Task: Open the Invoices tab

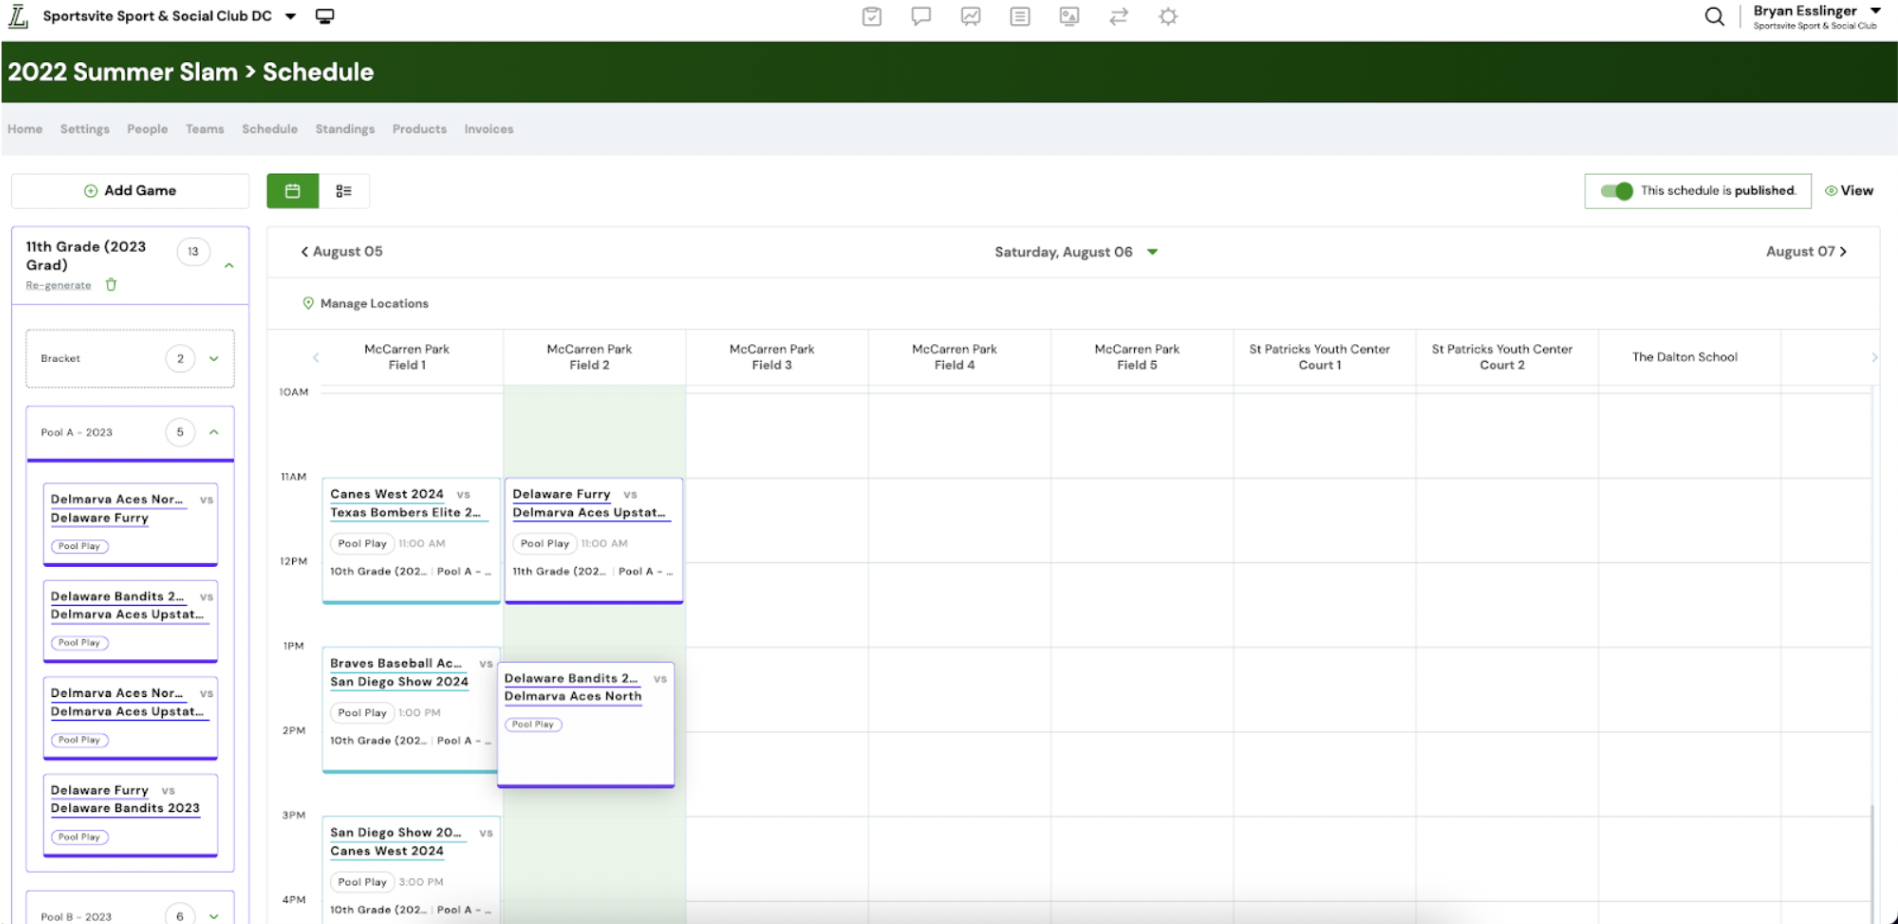Action: point(489,129)
